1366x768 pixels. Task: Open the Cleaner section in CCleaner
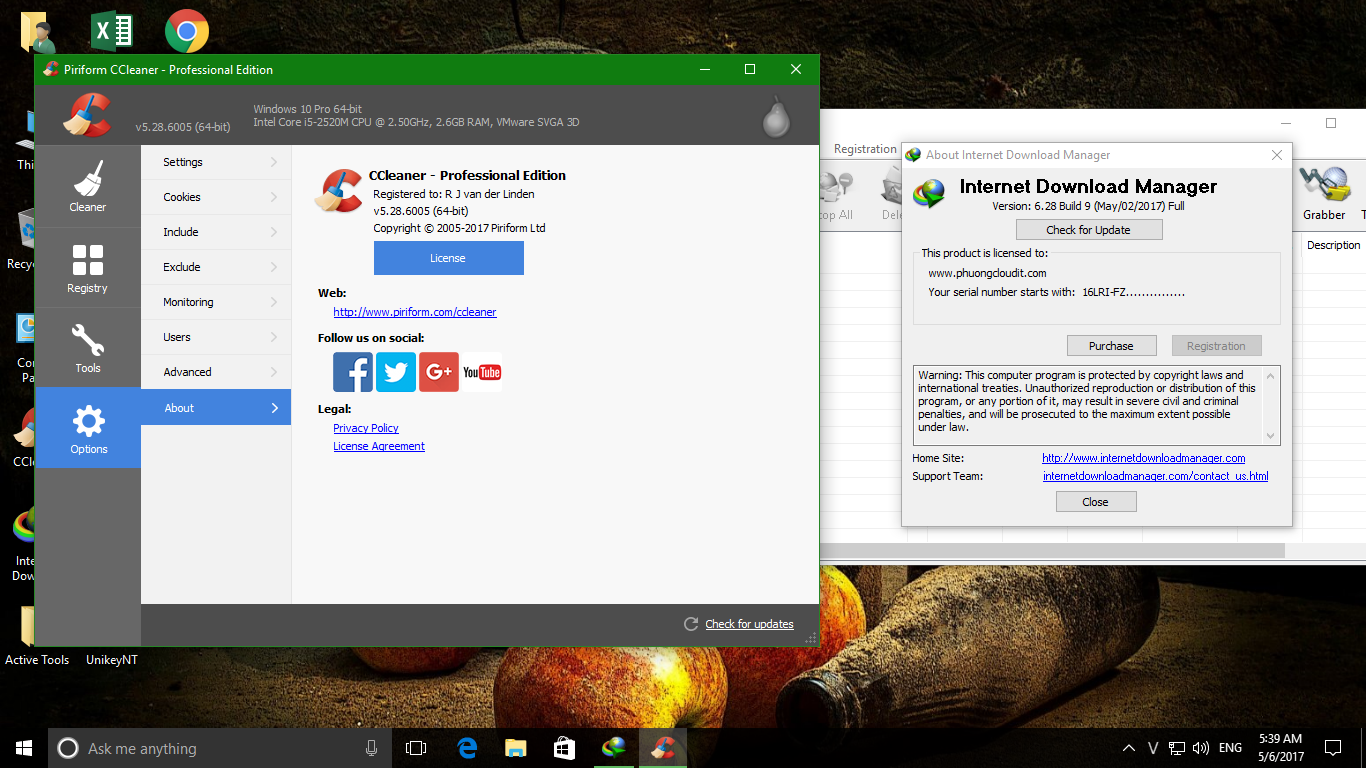[88, 186]
